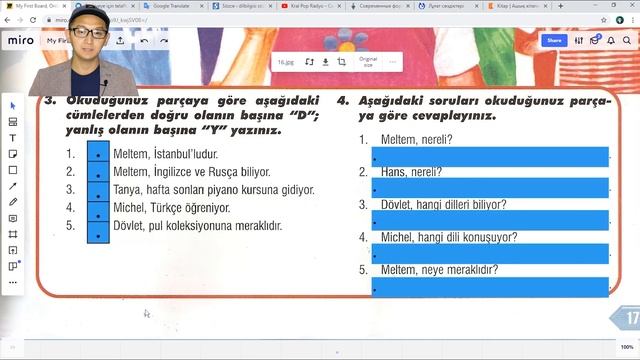
Task: Click blue answer bar under Dövlet, hangi dilleri
Action: click(x=490, y=220)
